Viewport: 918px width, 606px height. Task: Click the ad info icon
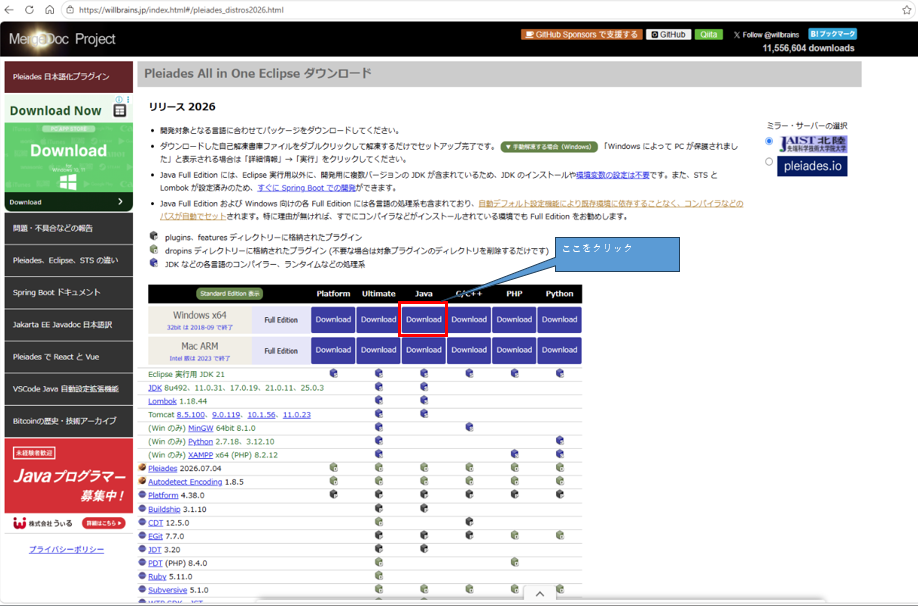pyautogui.click(x=119, y=100)
